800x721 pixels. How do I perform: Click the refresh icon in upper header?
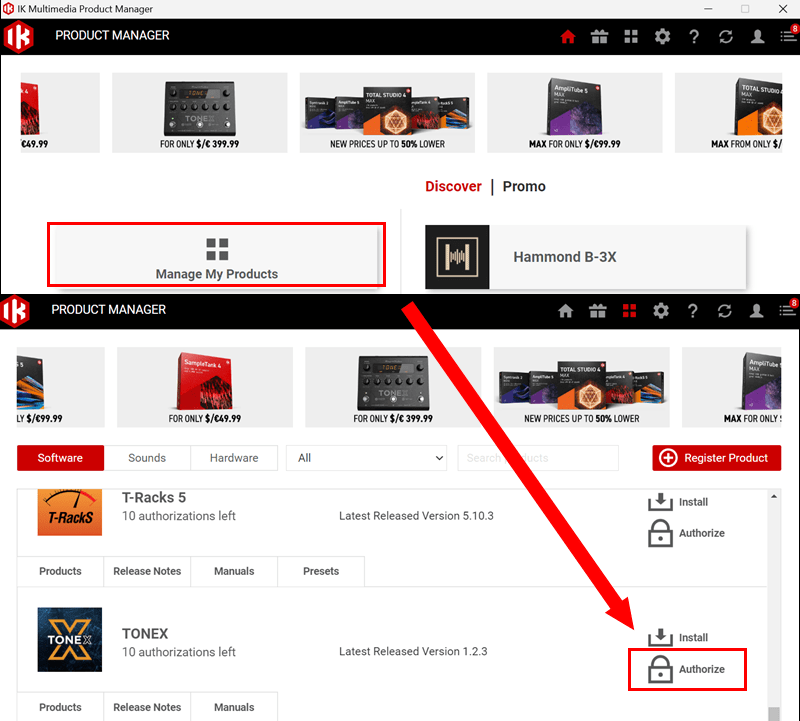[x=726, y=36]
